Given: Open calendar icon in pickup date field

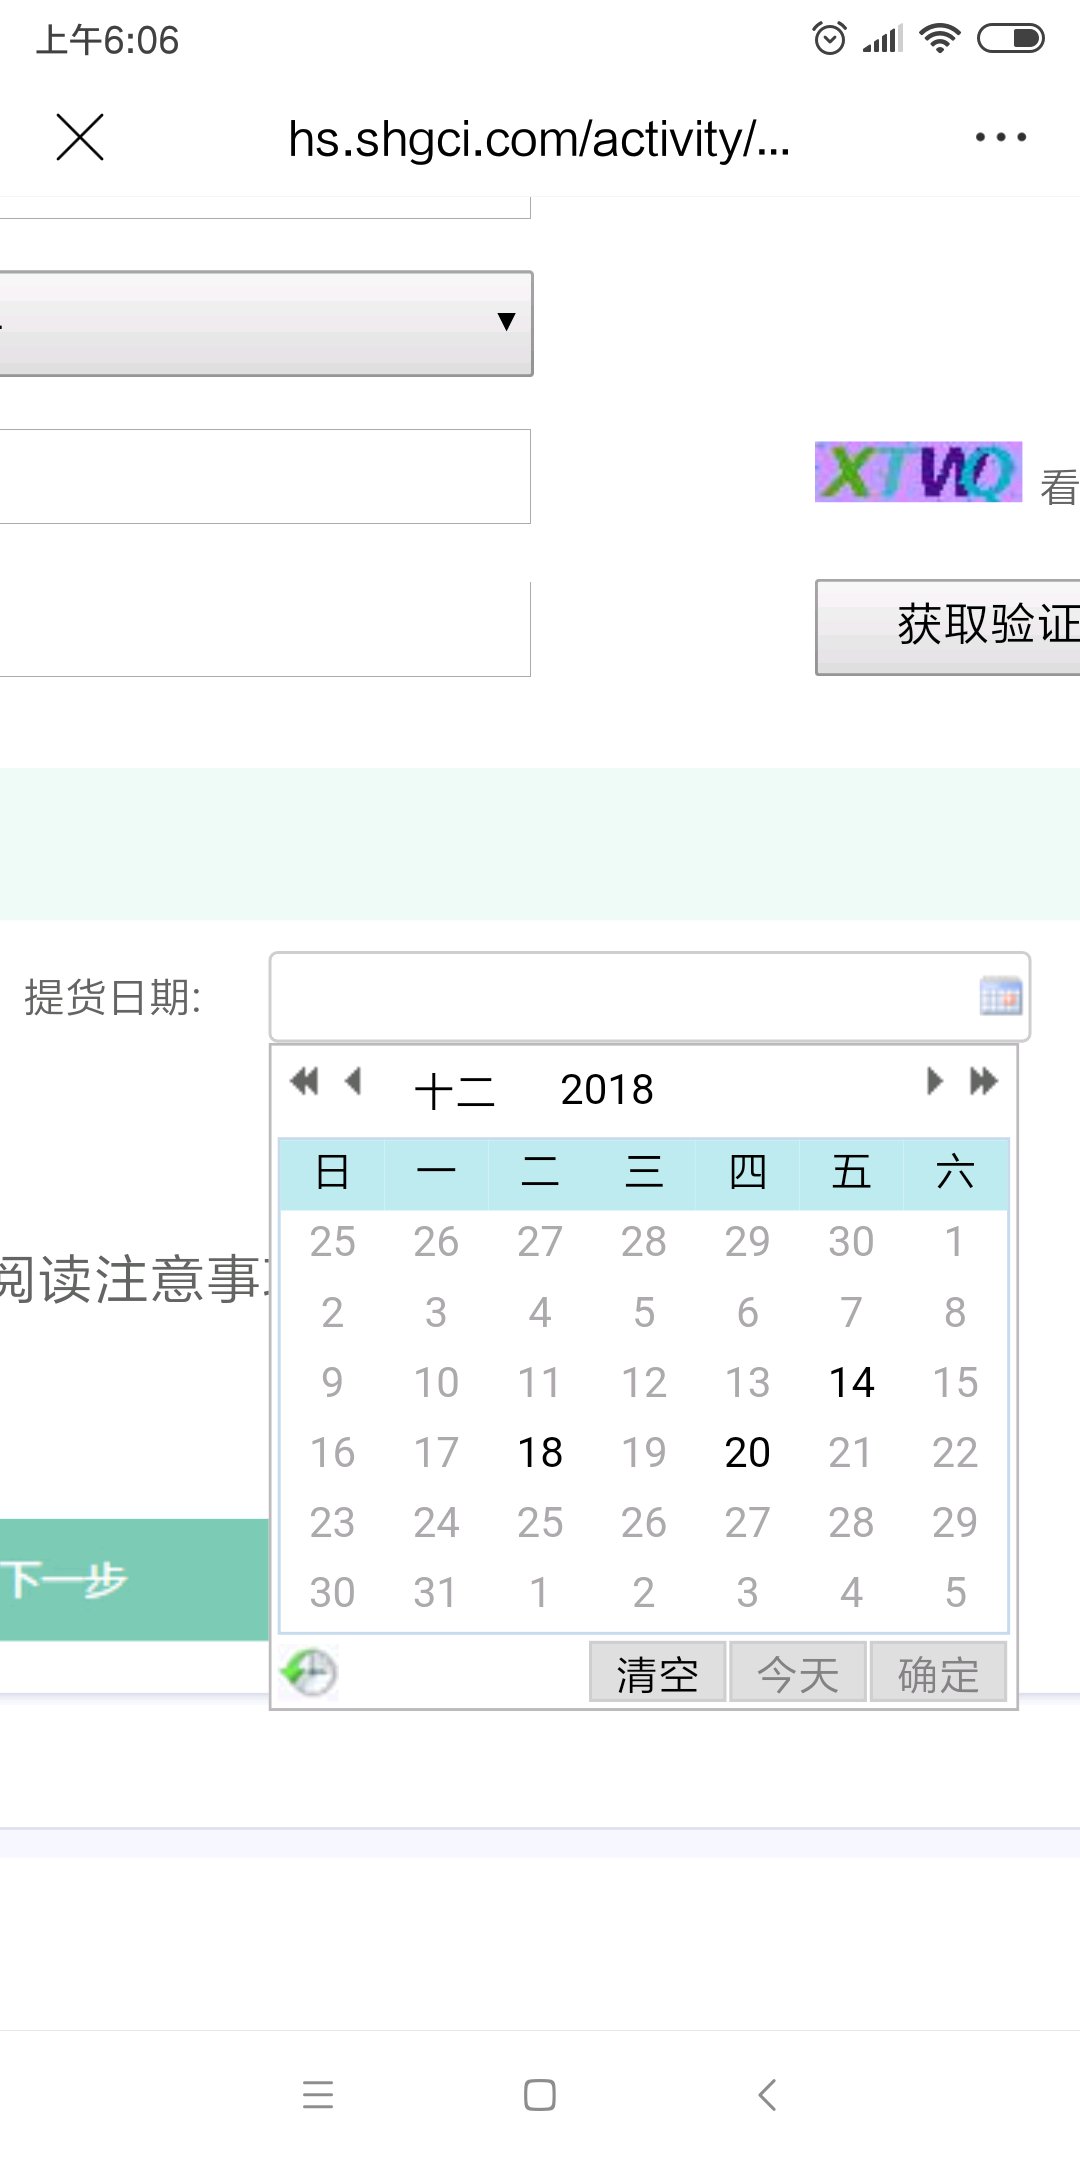Looking at the screenshot, I should [1000, 996].
